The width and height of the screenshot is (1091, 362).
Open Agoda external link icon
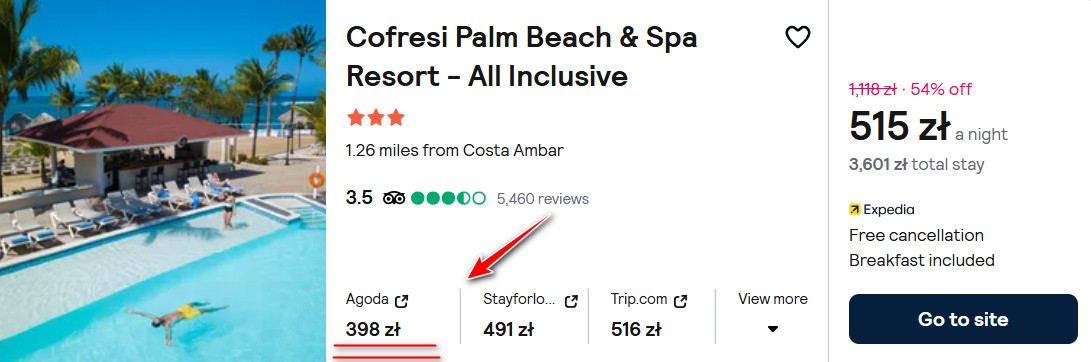tap(401, 301)
